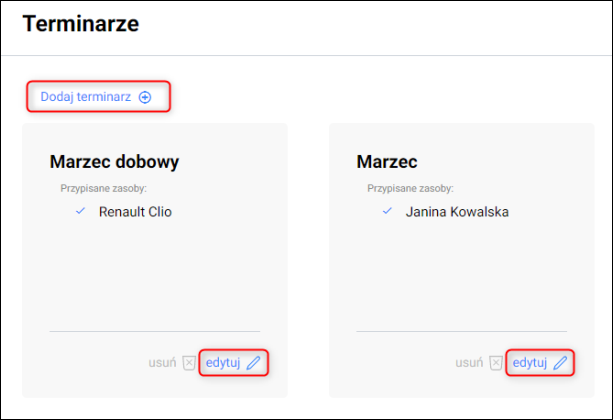Click the plus circle icon beside Dodaj terminarz
Screen dimensions: 613x420
[145, 97]
